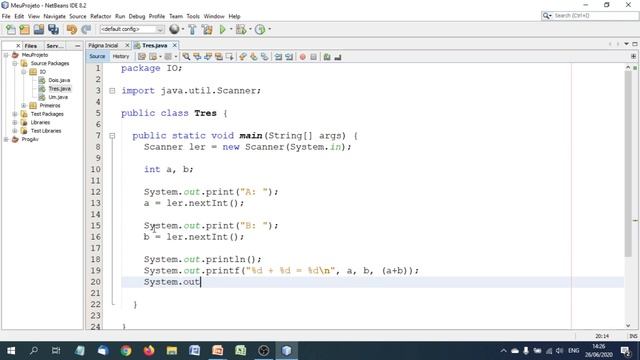Screen dimensions: 640x360
Task: Open dropdown arrow next to Debug icon
Action: click(250, 29)
